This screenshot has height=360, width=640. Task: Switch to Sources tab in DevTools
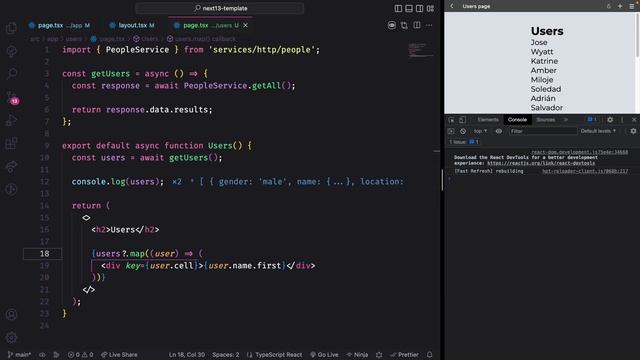click(546, 120)
